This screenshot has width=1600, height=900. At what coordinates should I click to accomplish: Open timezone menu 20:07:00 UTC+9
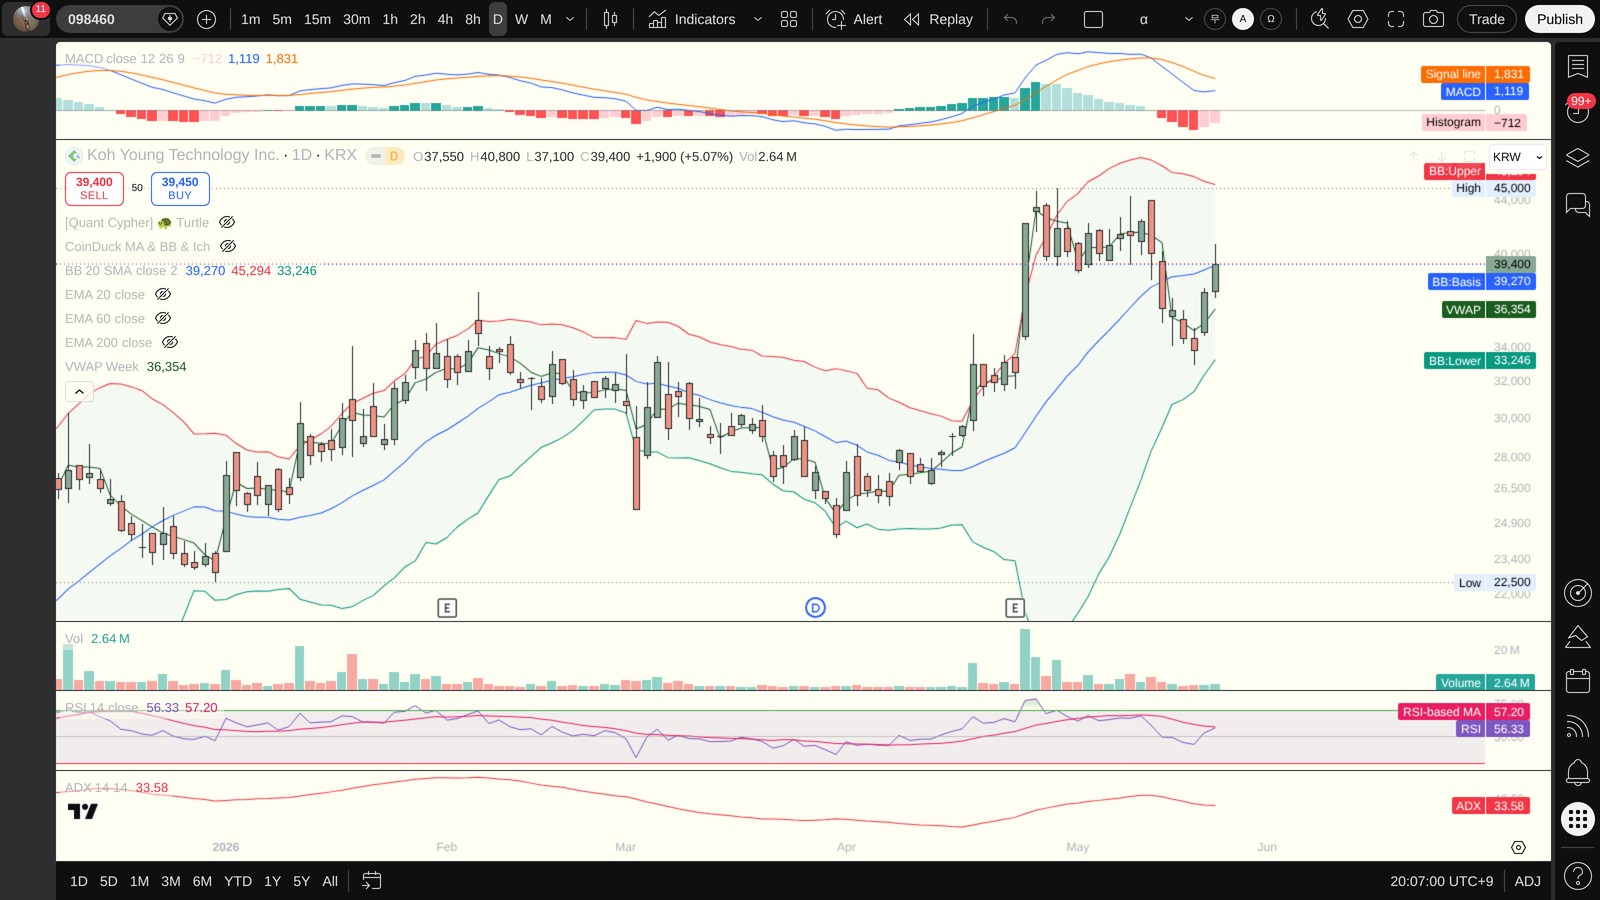1441,881
